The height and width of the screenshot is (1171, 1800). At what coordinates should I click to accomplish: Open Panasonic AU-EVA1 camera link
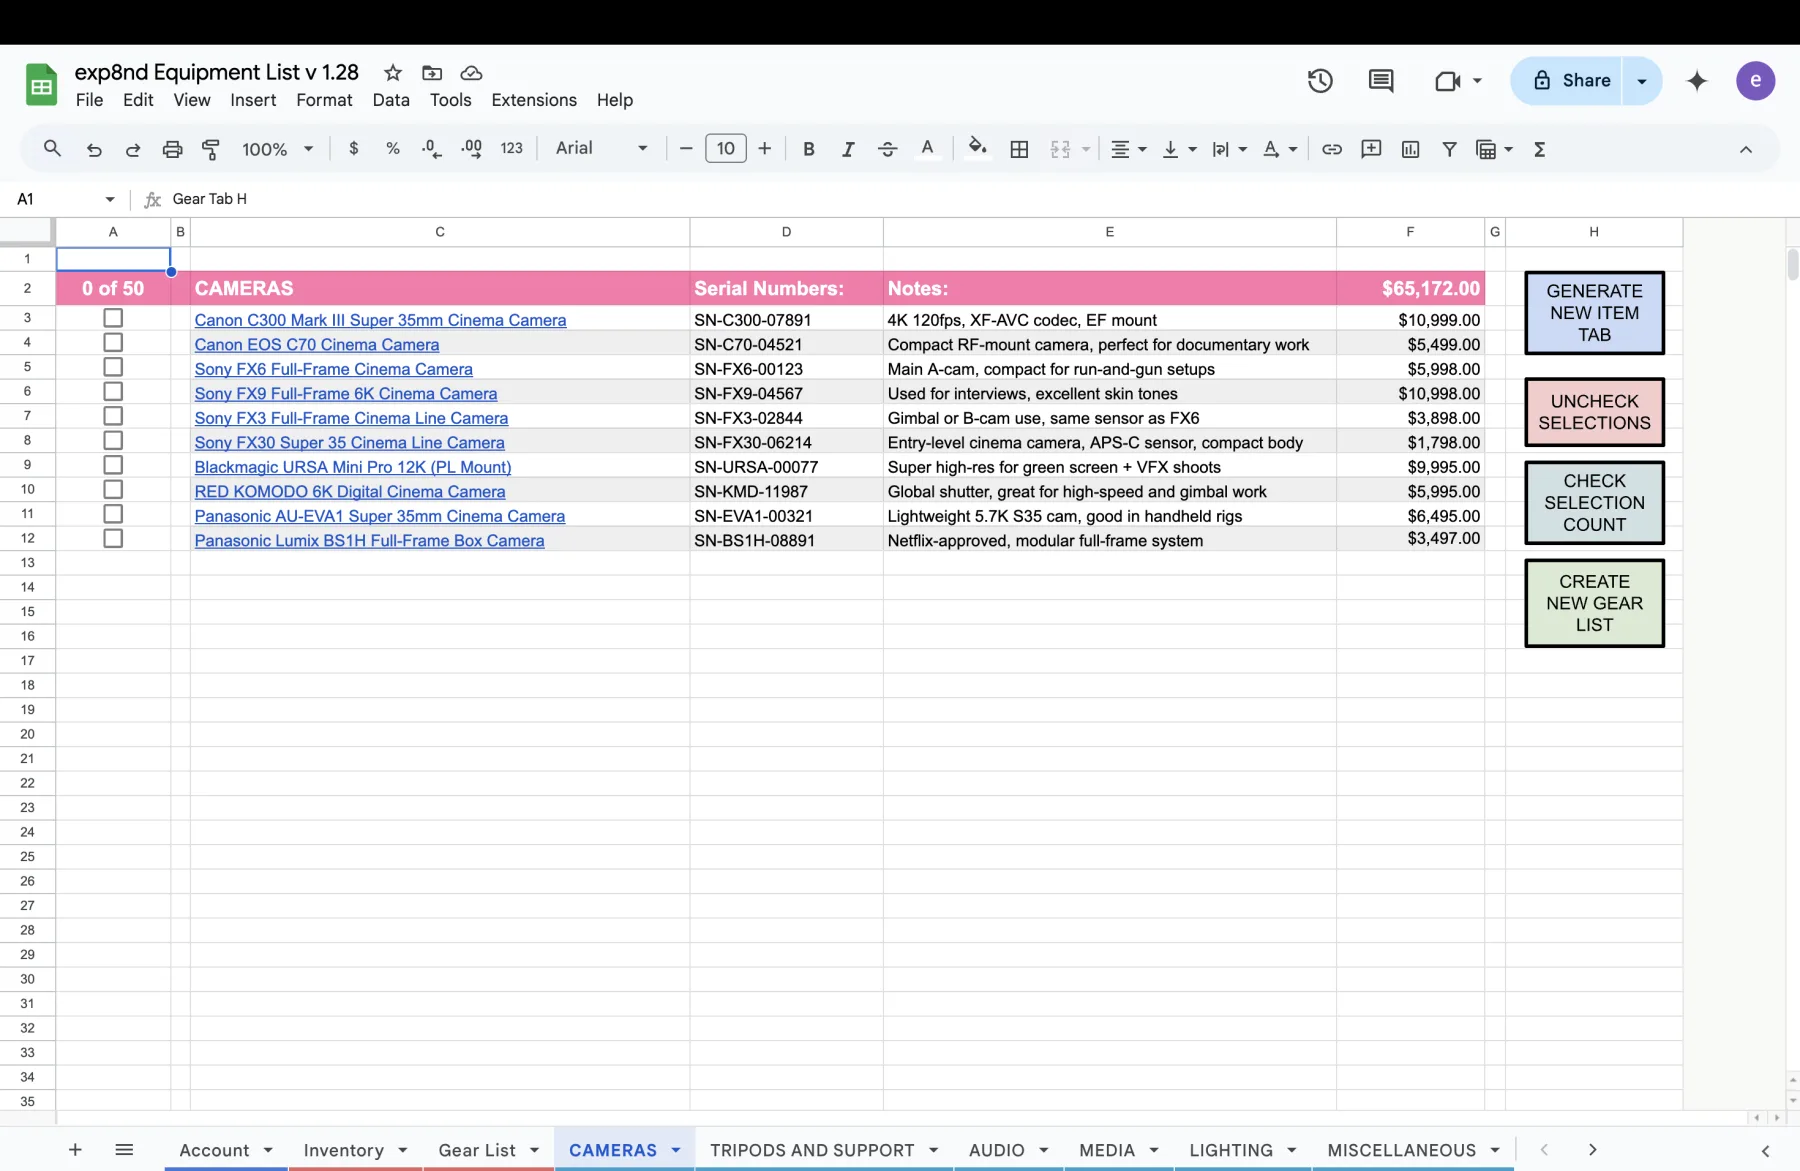[x=380, y=516]
